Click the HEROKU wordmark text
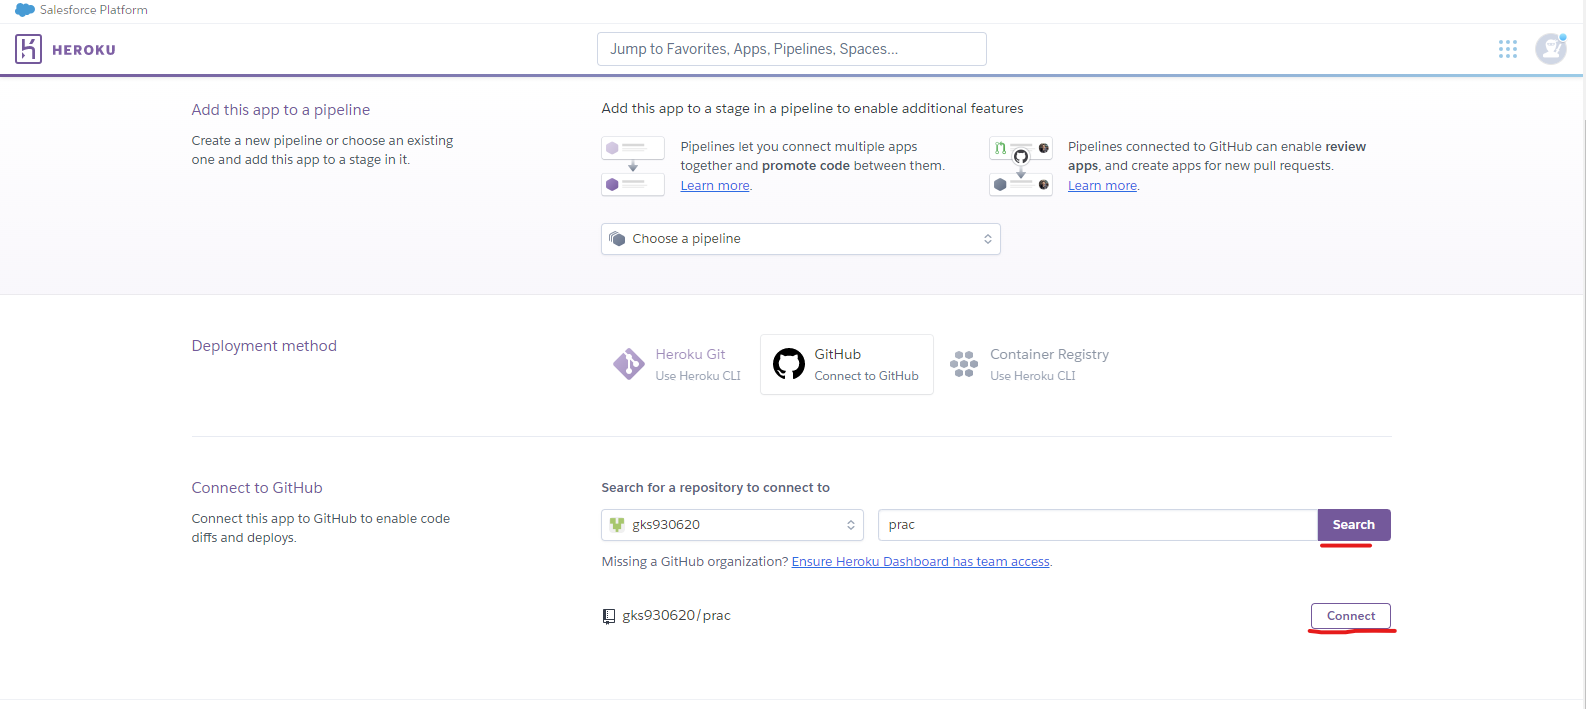The image size is (1586, 709). (84, 50)
